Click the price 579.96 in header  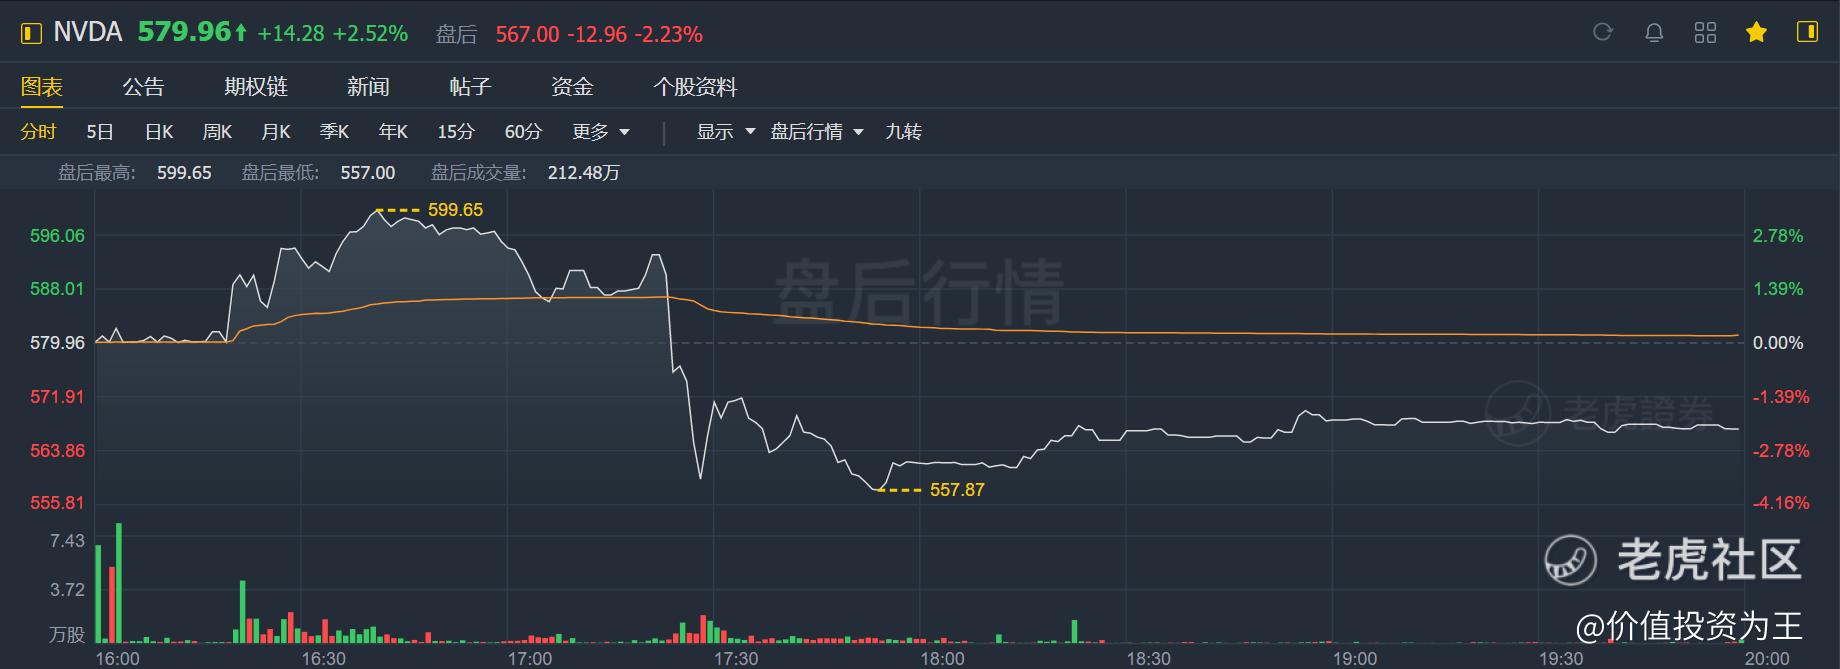coord(185,32)
